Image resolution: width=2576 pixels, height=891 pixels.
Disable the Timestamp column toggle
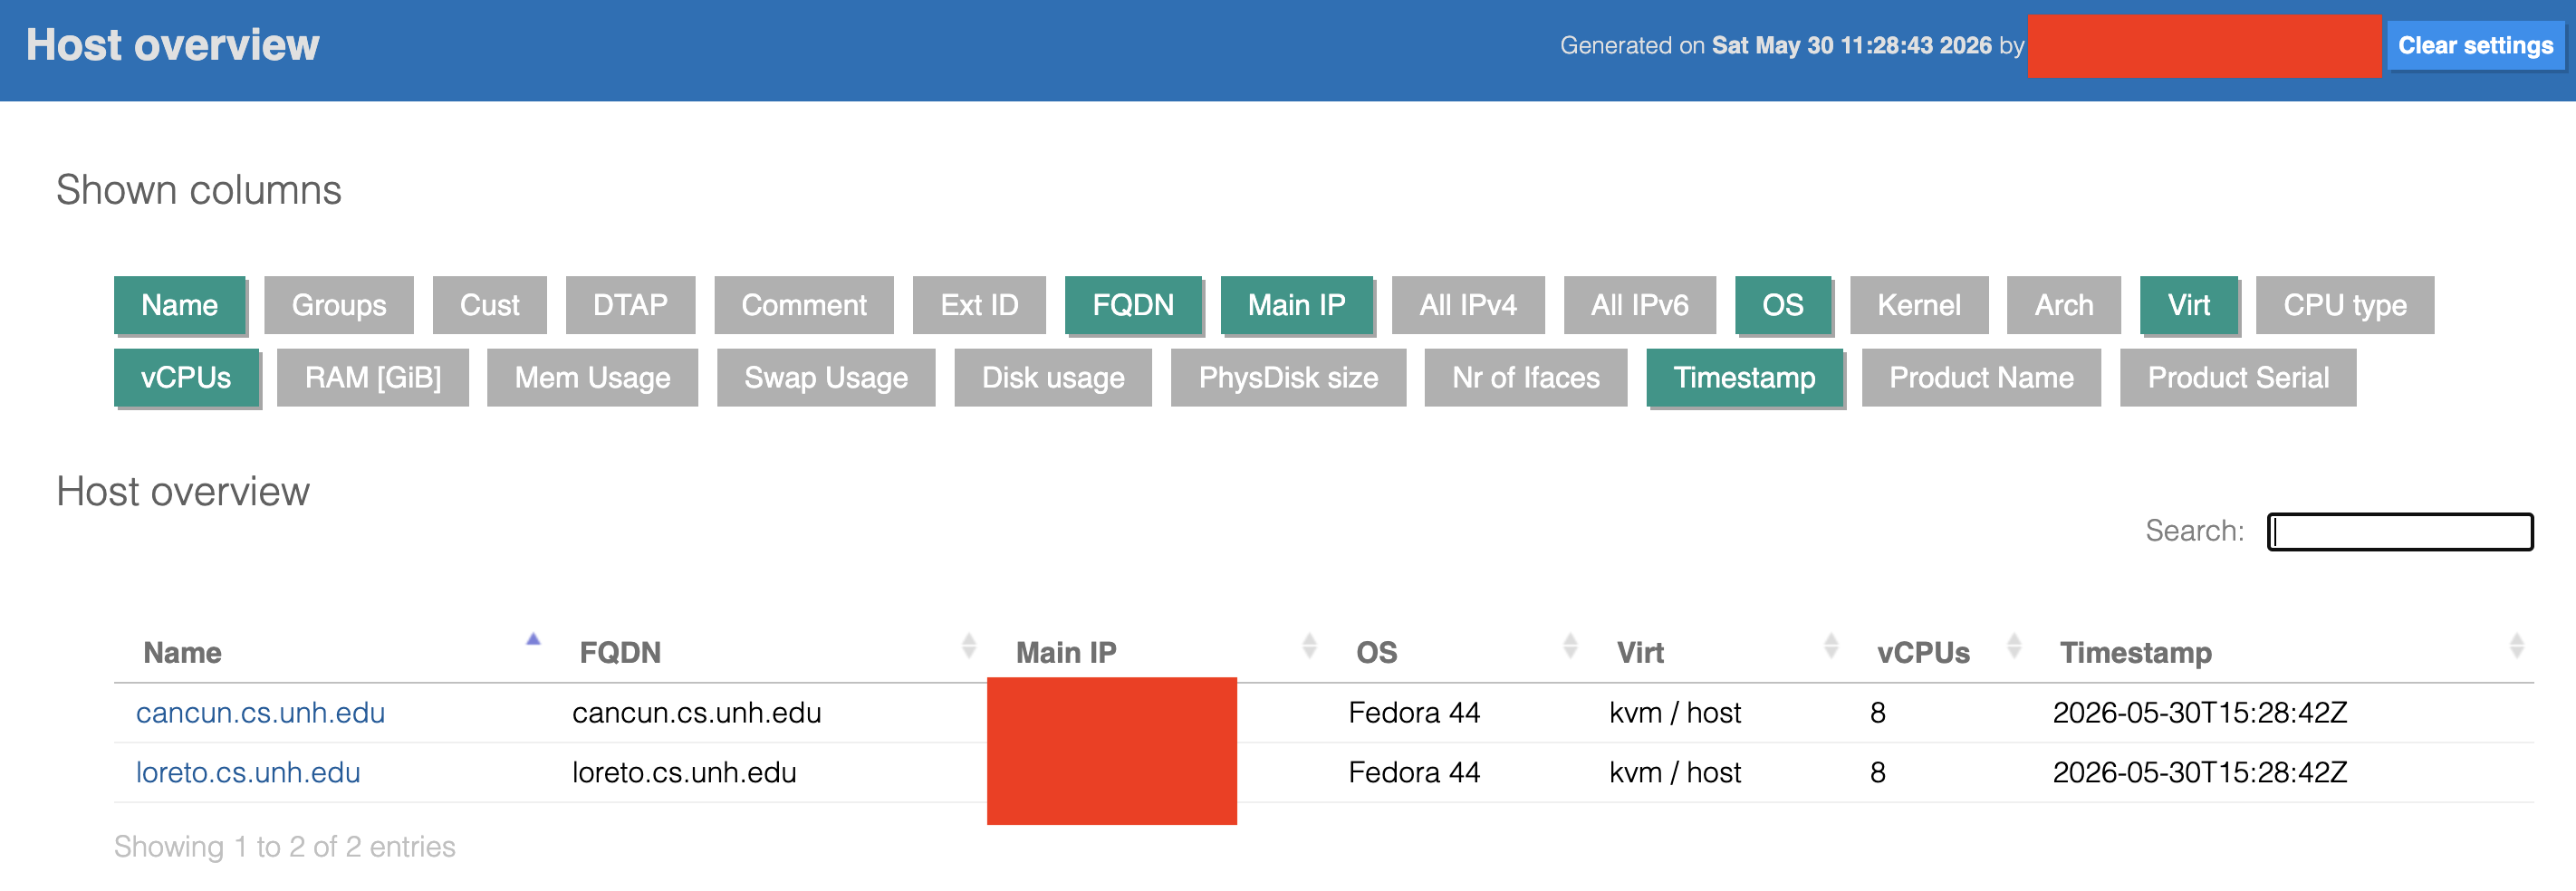(1744, 378)
